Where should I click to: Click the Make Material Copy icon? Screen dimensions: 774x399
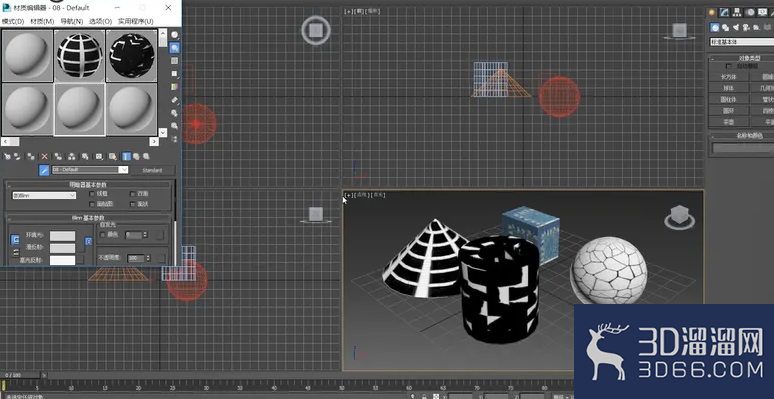pyautogui.click(x=58, y=157)
